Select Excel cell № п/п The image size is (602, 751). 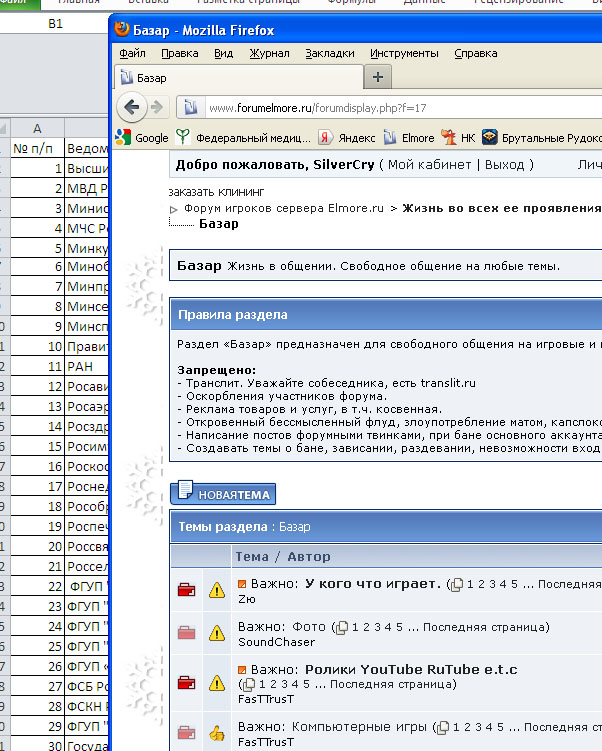coord(37,148)
